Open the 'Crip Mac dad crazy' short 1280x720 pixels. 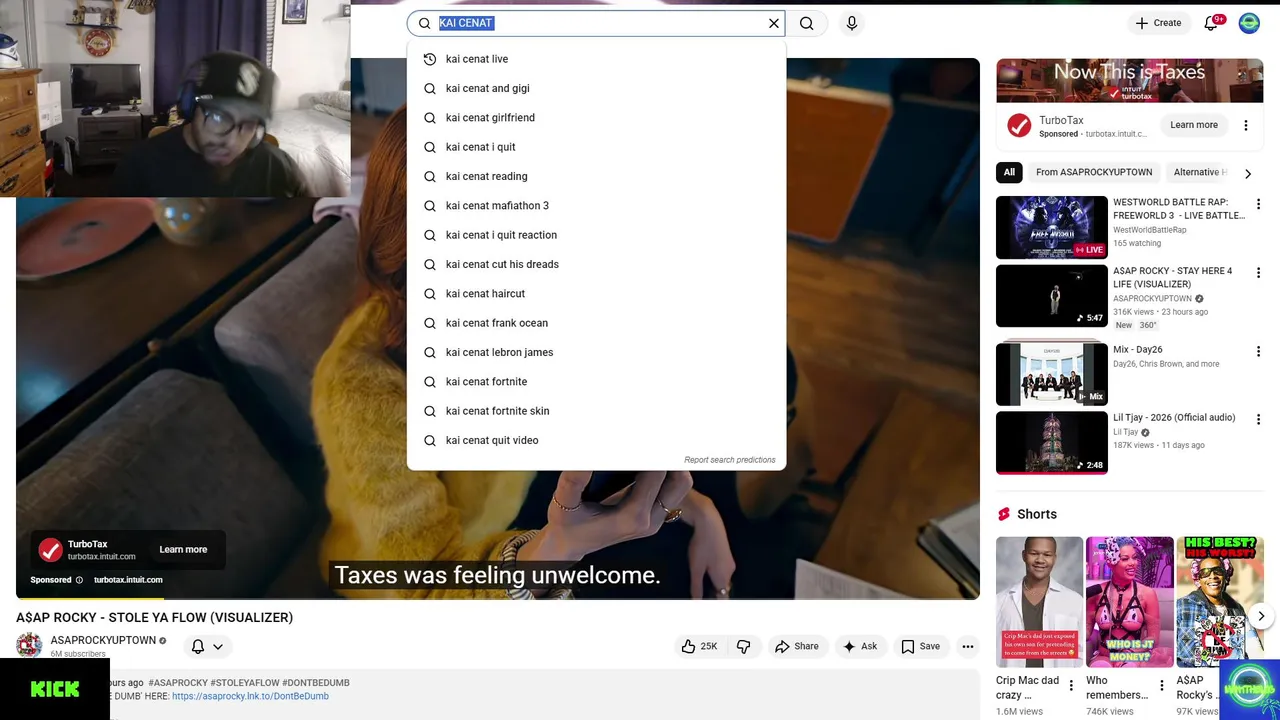pos(1039,602)
